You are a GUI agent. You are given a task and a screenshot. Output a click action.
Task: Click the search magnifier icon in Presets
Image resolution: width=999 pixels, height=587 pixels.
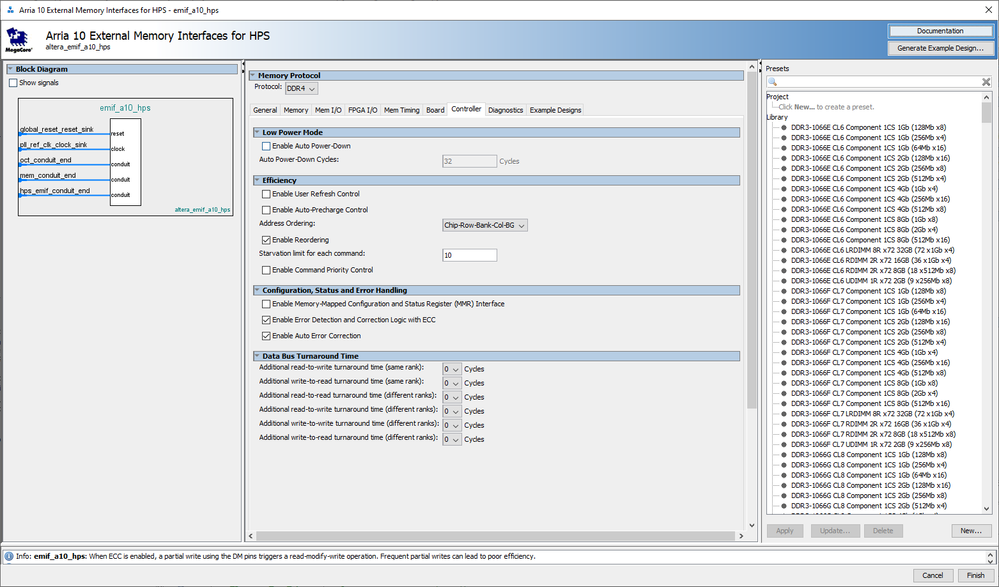pyautogui.click(x=774, y=82)
